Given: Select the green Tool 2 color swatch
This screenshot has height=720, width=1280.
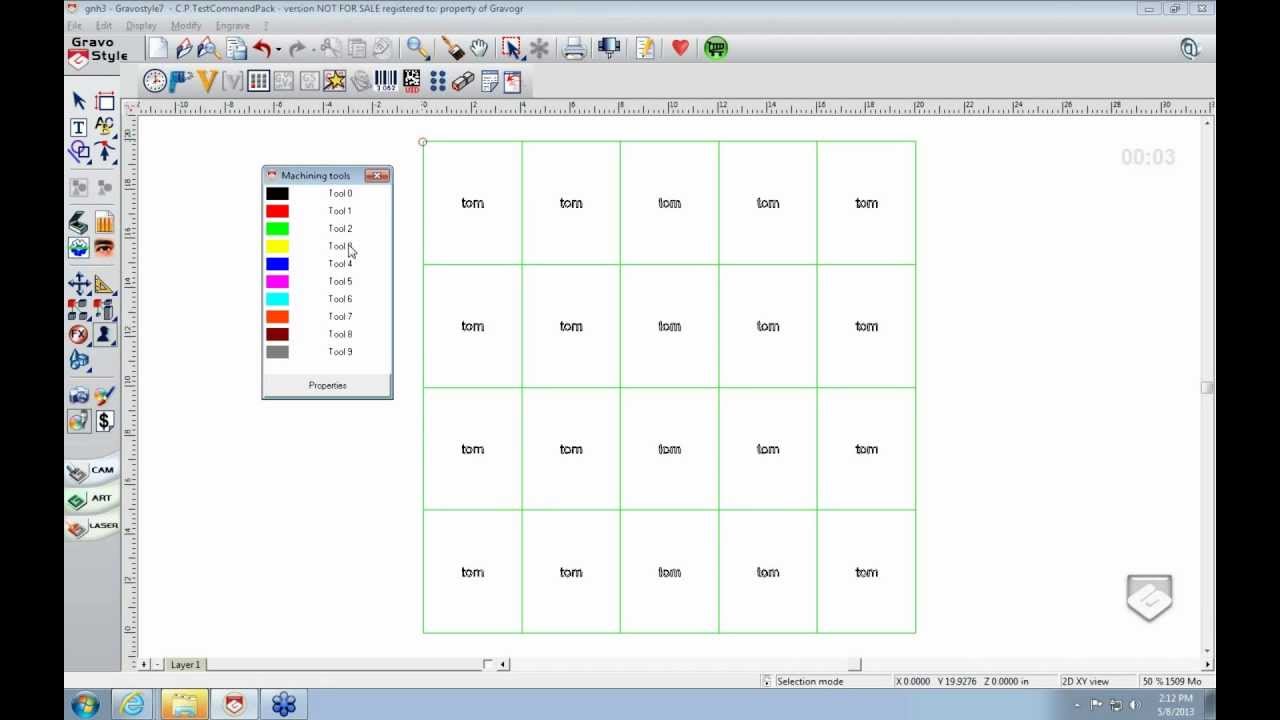Looking at the screenshot, I should [x=277, y=229].
